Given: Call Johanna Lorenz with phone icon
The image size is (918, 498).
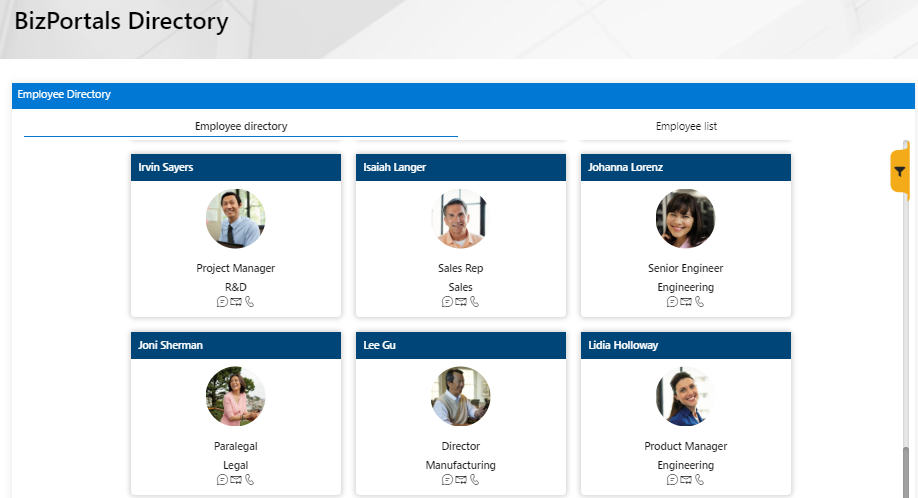Looking at the screenshot, I should [x=699, y=302].
